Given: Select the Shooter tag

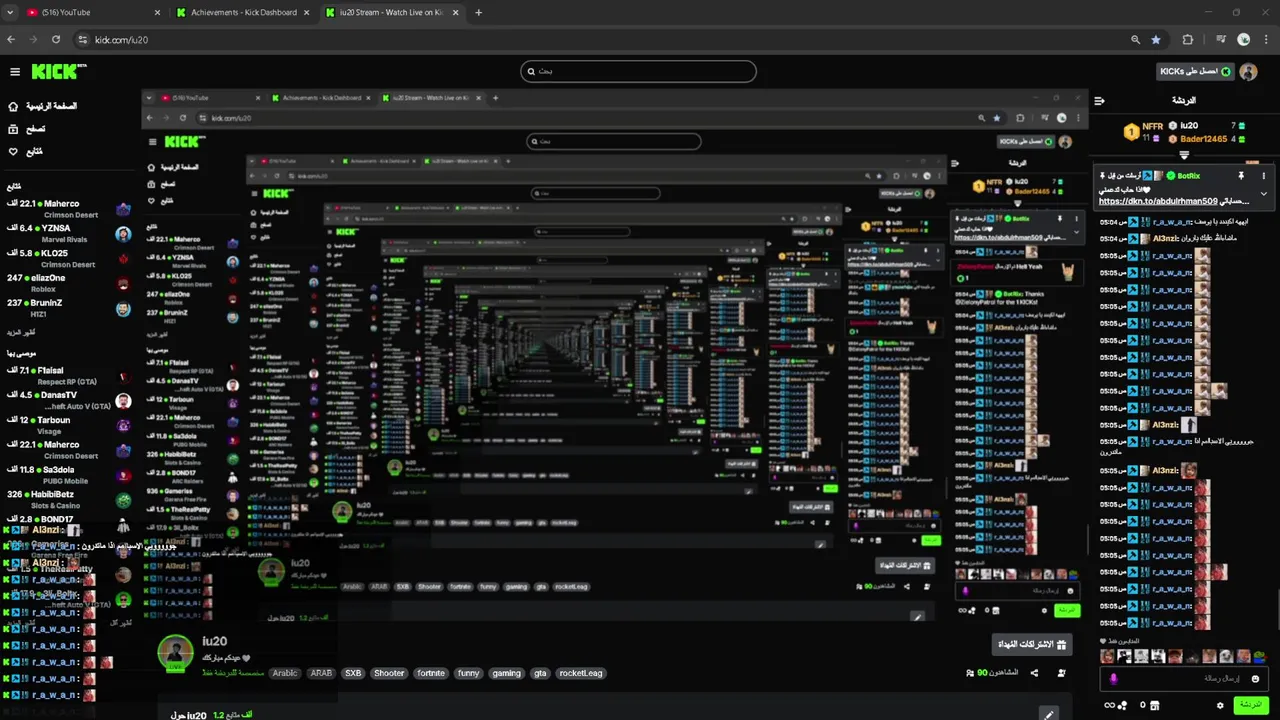Looking at the screenshot, I should point(389,673).
